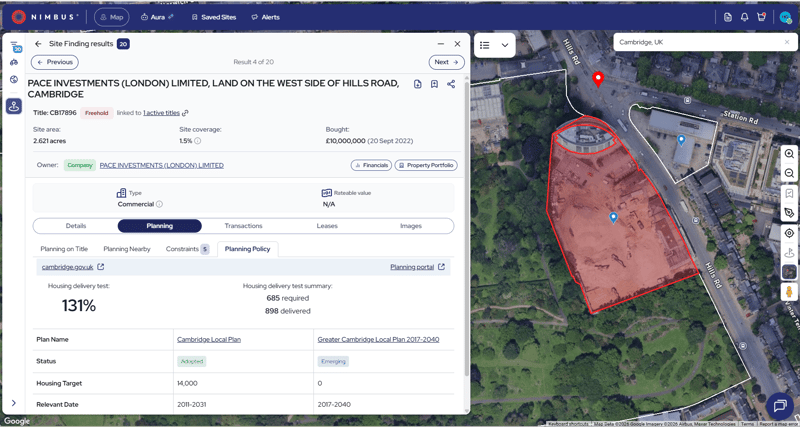
Task: Pick the Street View pegman
Action: 789,292
